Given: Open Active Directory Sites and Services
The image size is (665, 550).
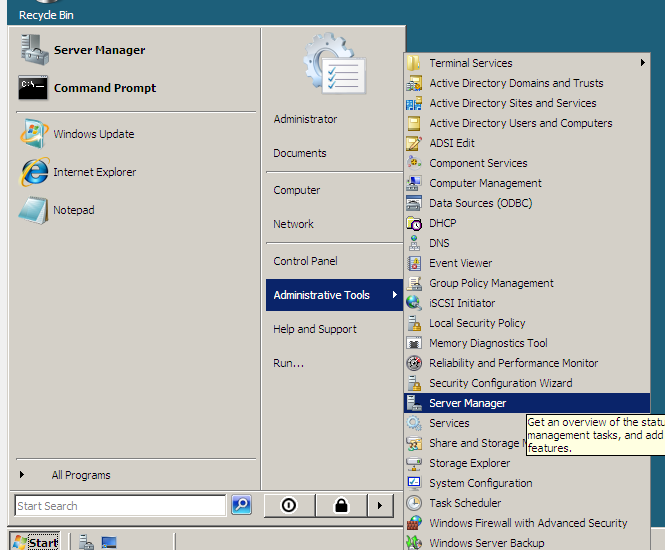Looking at the screenshot, I should pyautogui.click(x=527, y=103).
